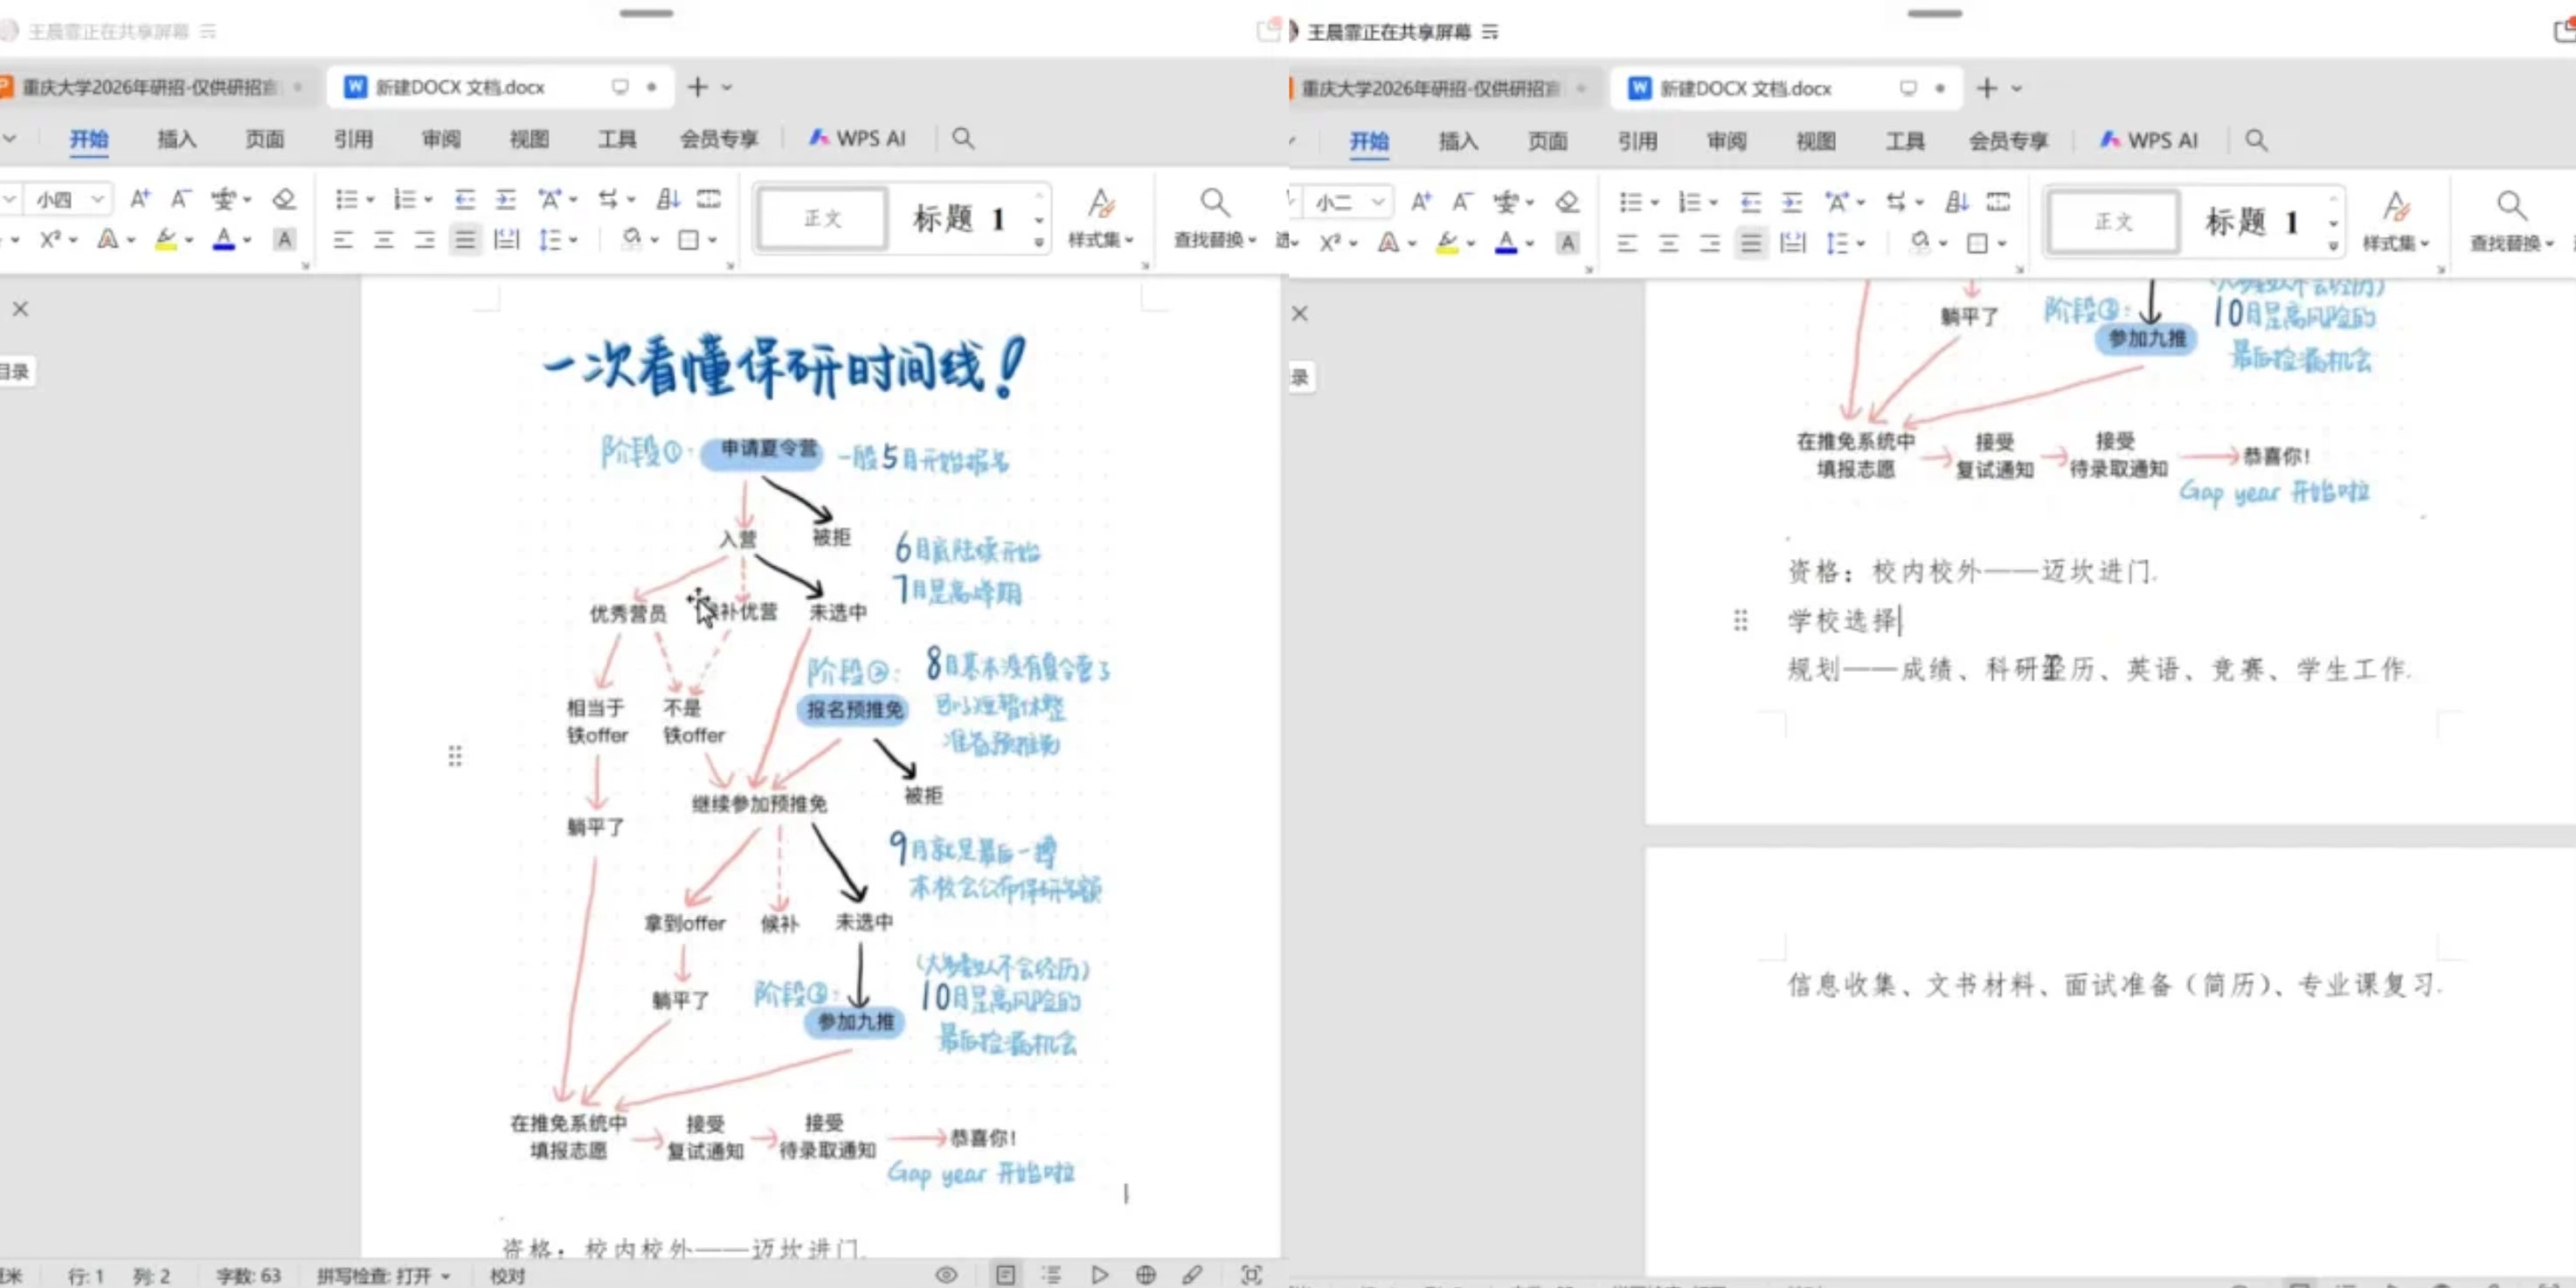The height and width of the screenshot is (1288, 2576).
Task: Toggle character shading A button
Action: click(285, 240)
